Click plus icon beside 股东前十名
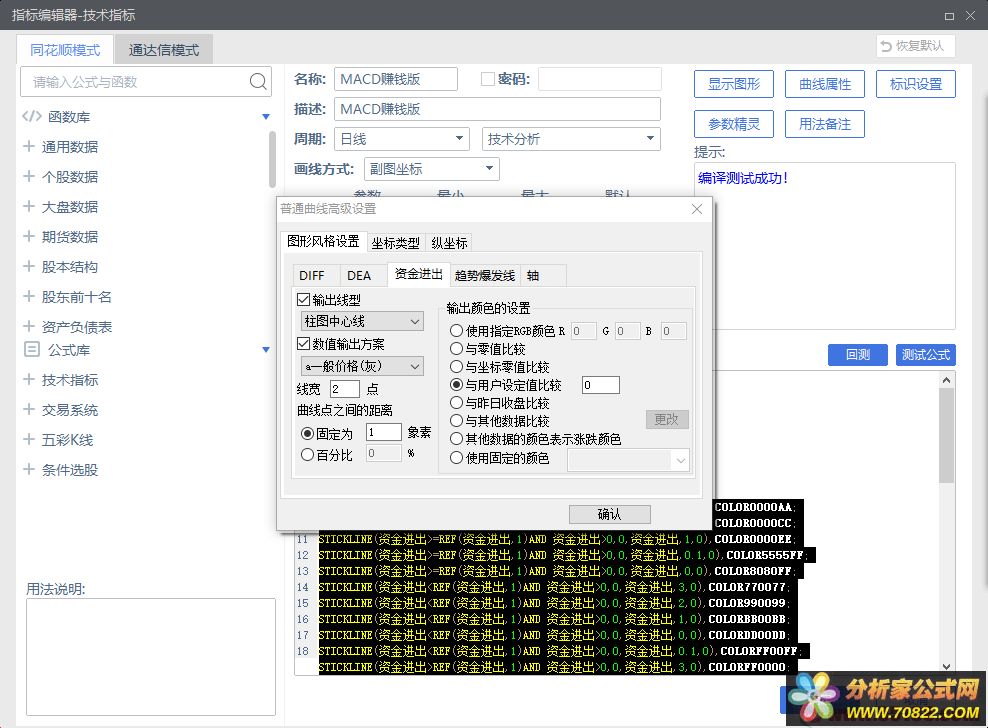The width and height of the screenshot is (988, 728). click(x=28, y=296)
